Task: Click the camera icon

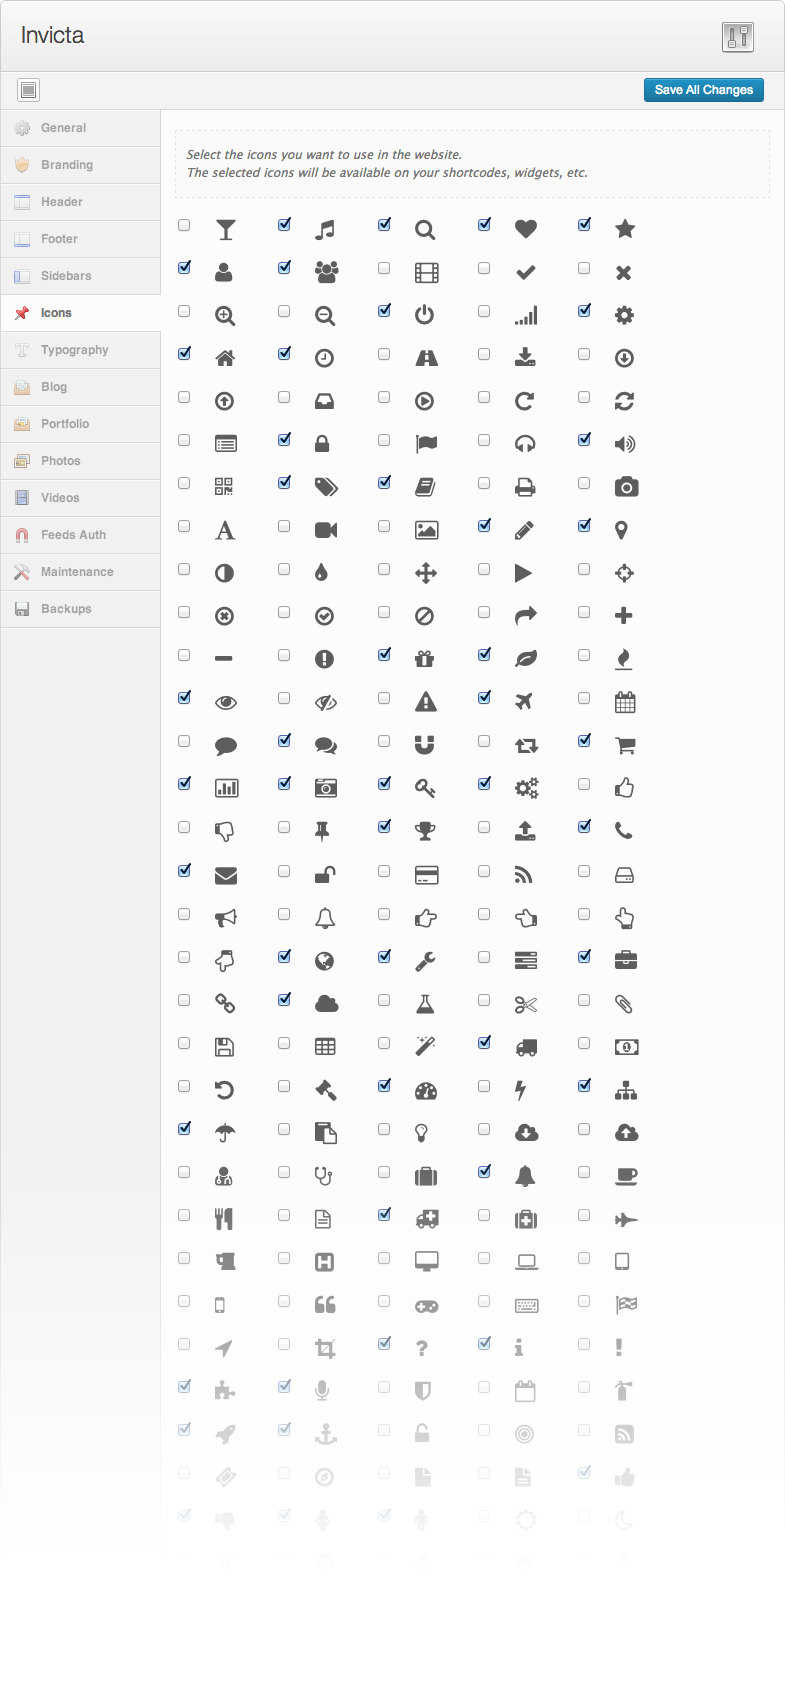Action: (626, 487)
